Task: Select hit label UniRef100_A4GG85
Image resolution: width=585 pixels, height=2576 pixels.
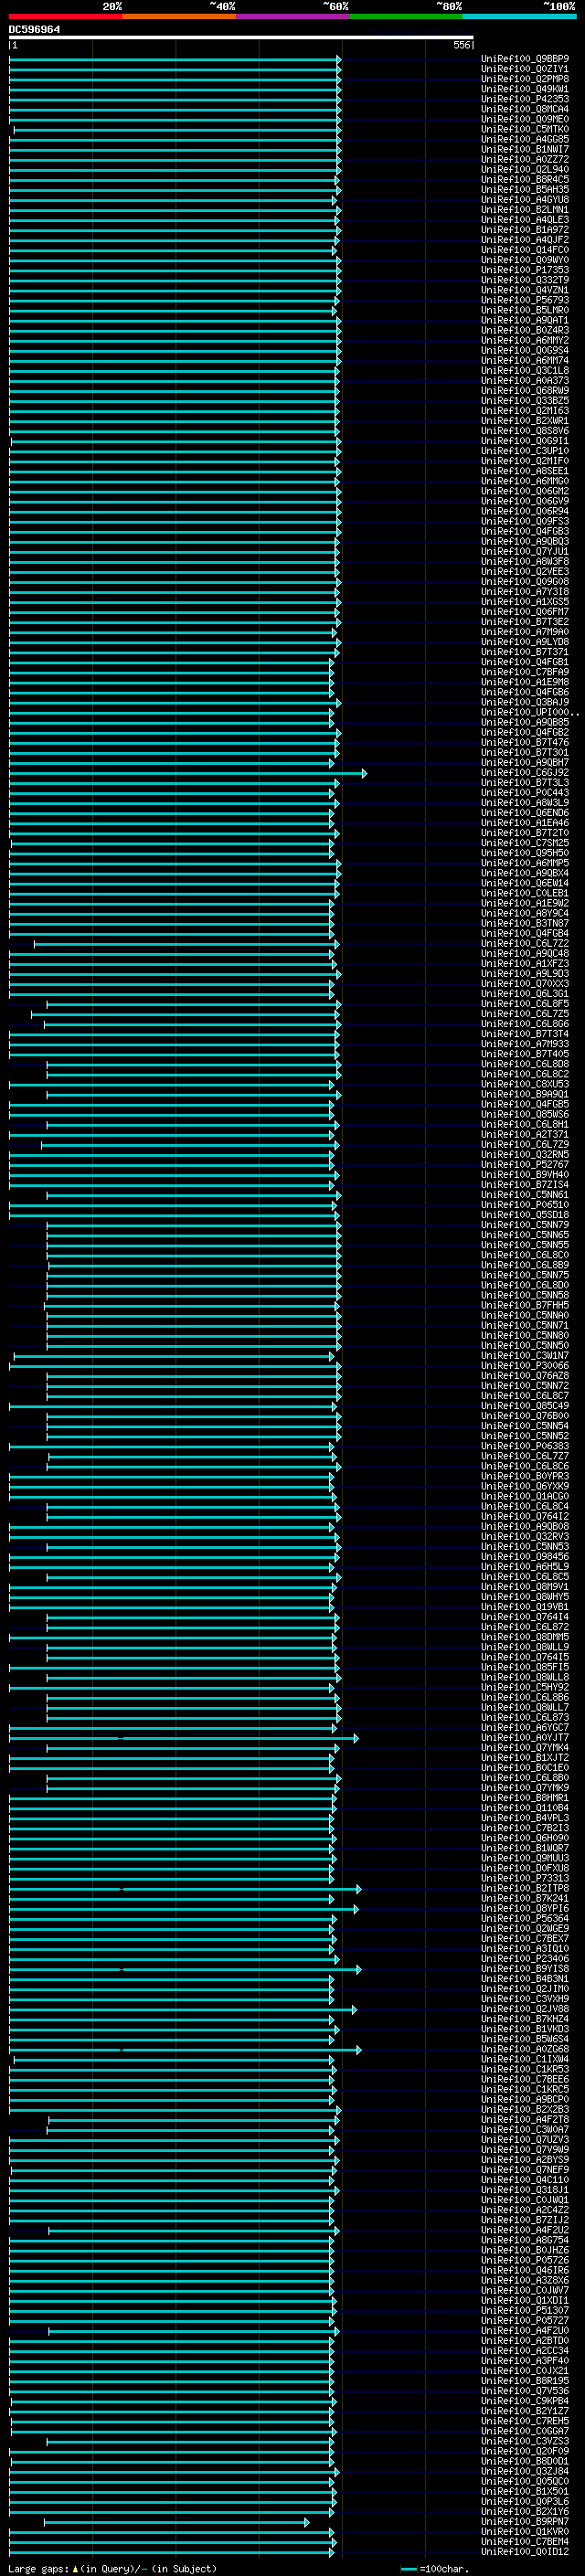Action: [525, 139]
